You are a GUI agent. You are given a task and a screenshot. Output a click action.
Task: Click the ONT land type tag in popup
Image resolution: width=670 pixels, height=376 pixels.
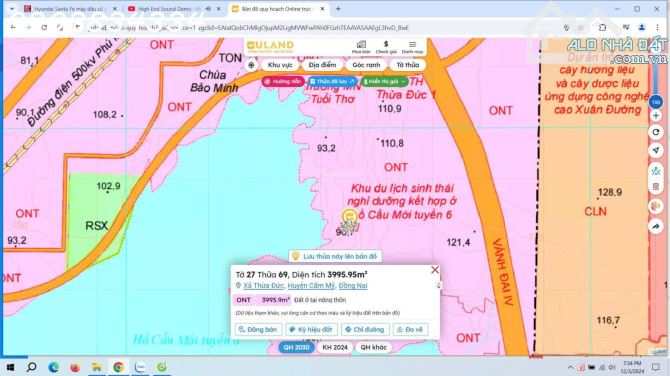click(244, 300)
